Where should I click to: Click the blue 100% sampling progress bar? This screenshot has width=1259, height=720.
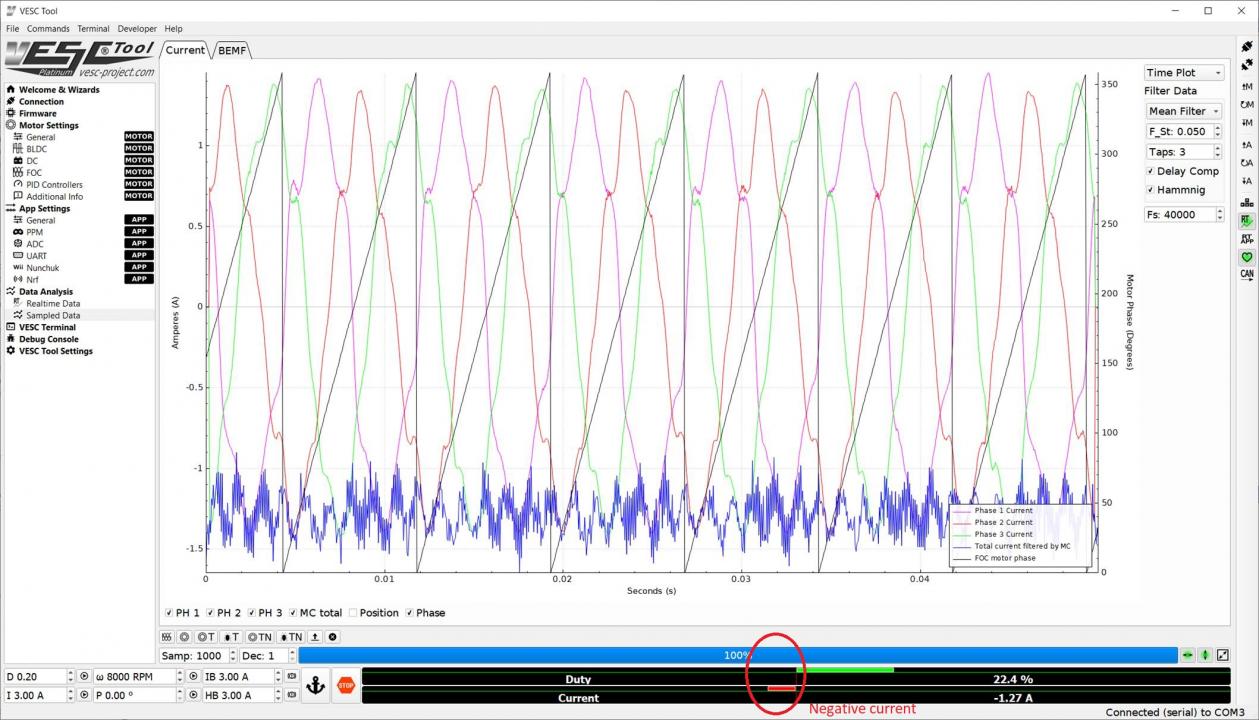coord(737,655)
